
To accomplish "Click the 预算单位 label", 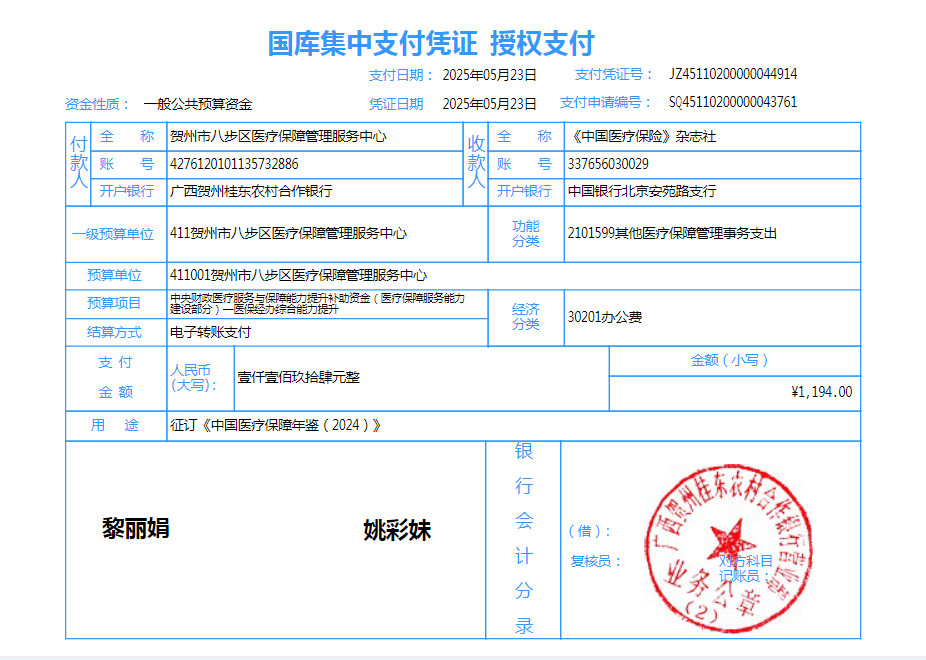I will 114,275.
